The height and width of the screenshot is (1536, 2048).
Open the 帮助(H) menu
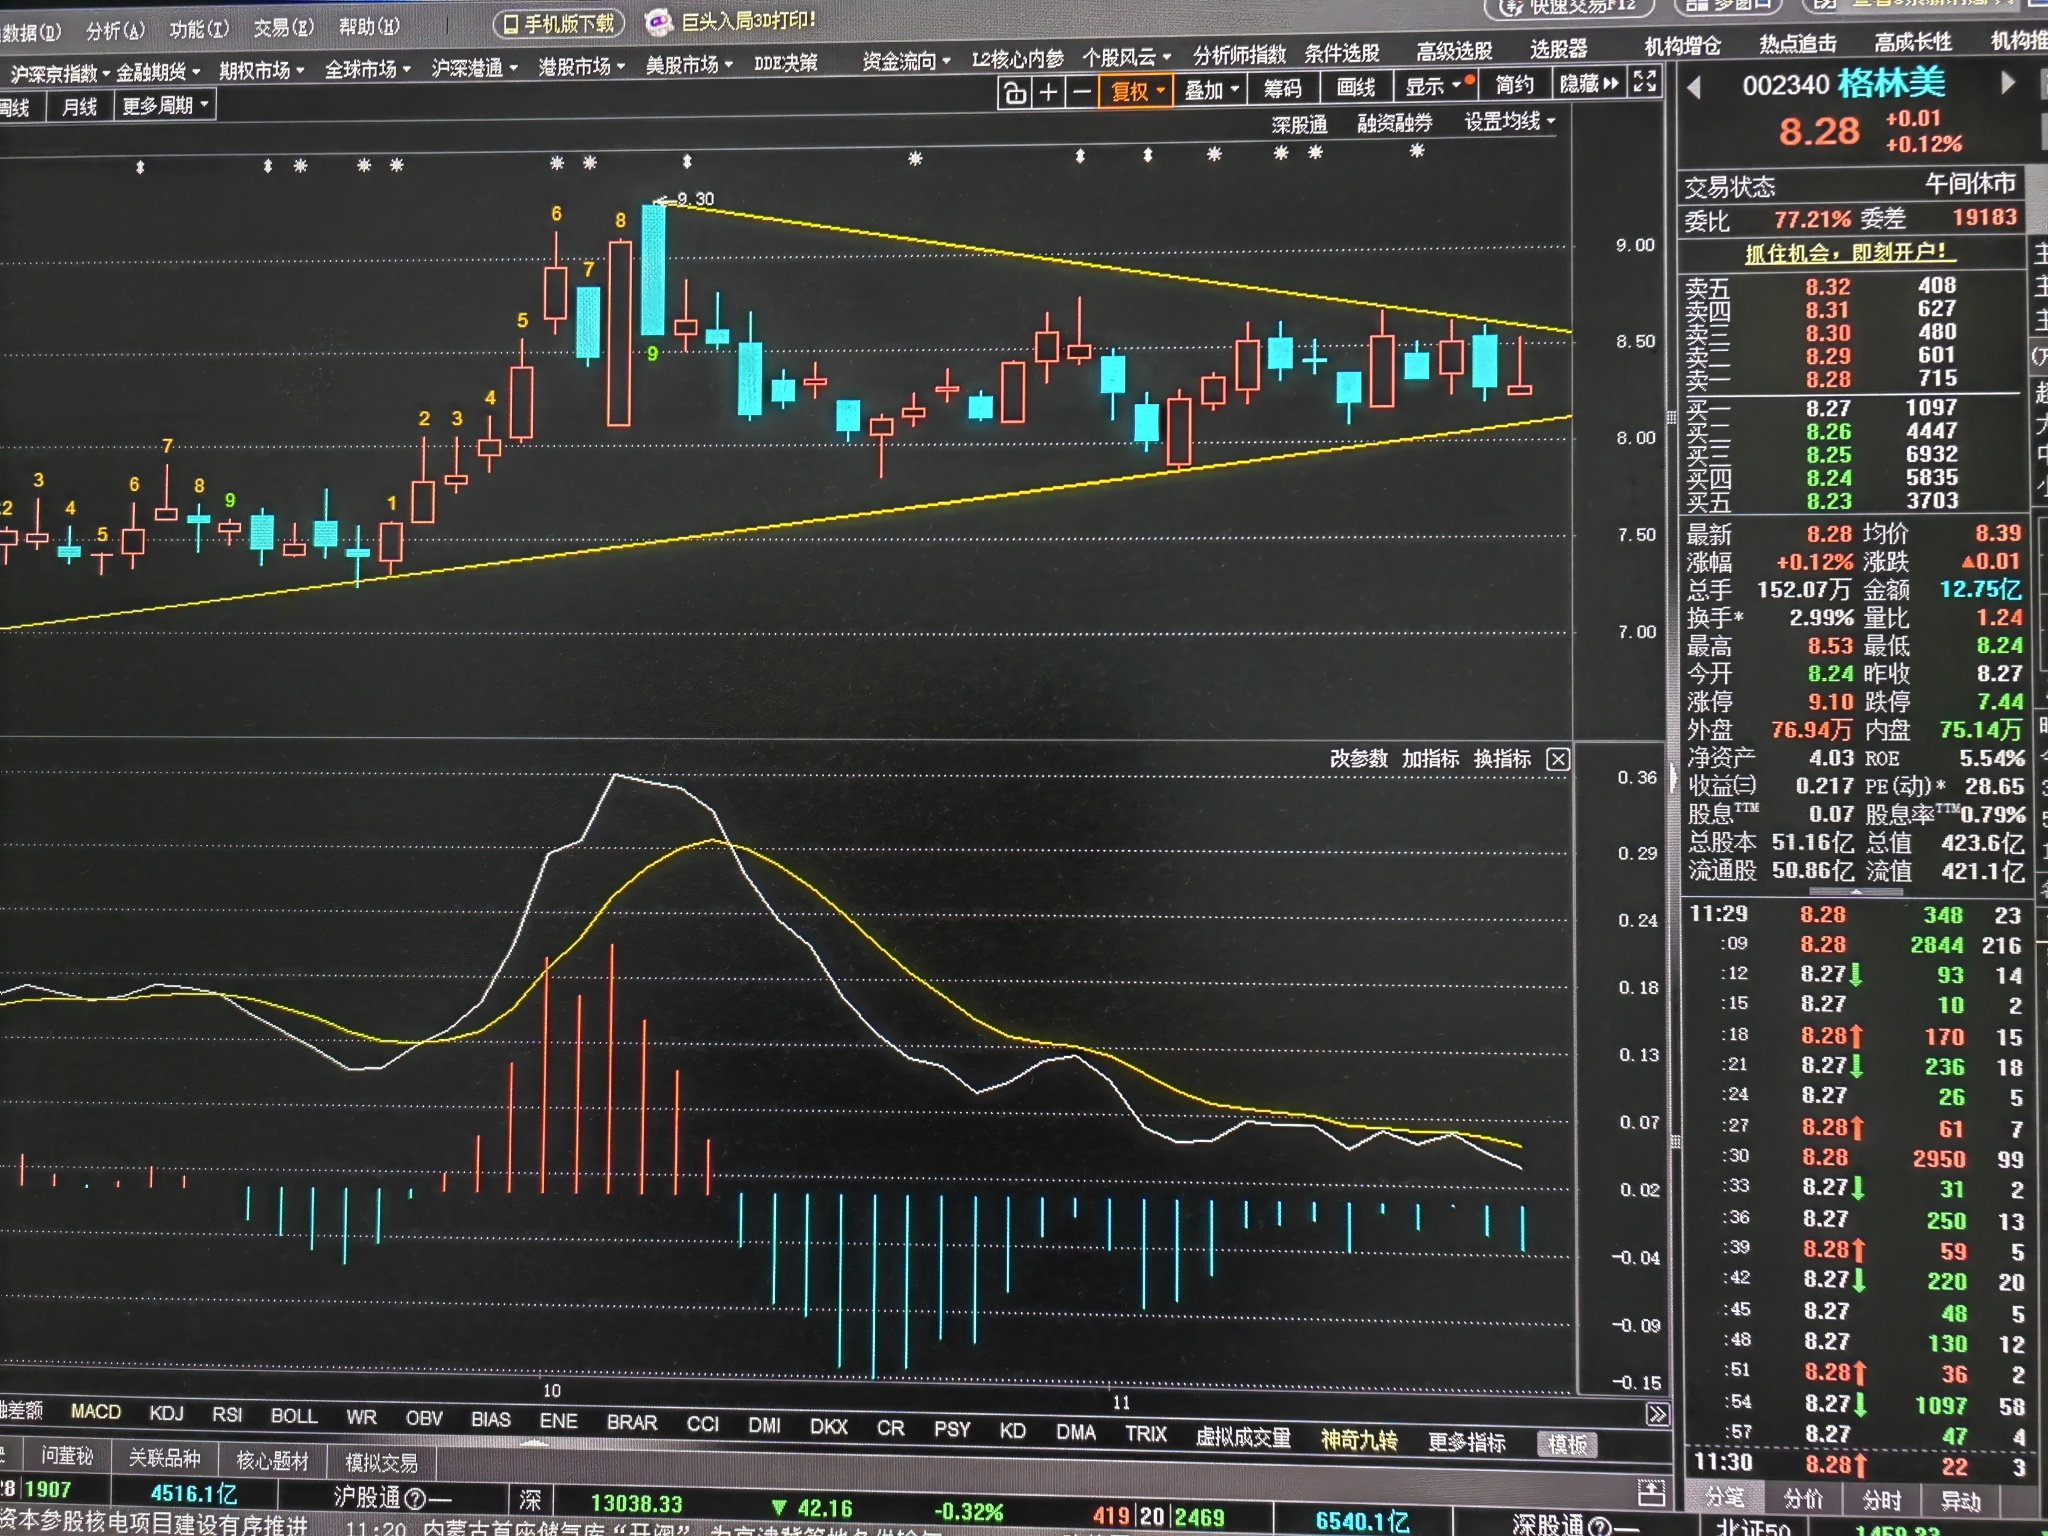coord(368,27)
